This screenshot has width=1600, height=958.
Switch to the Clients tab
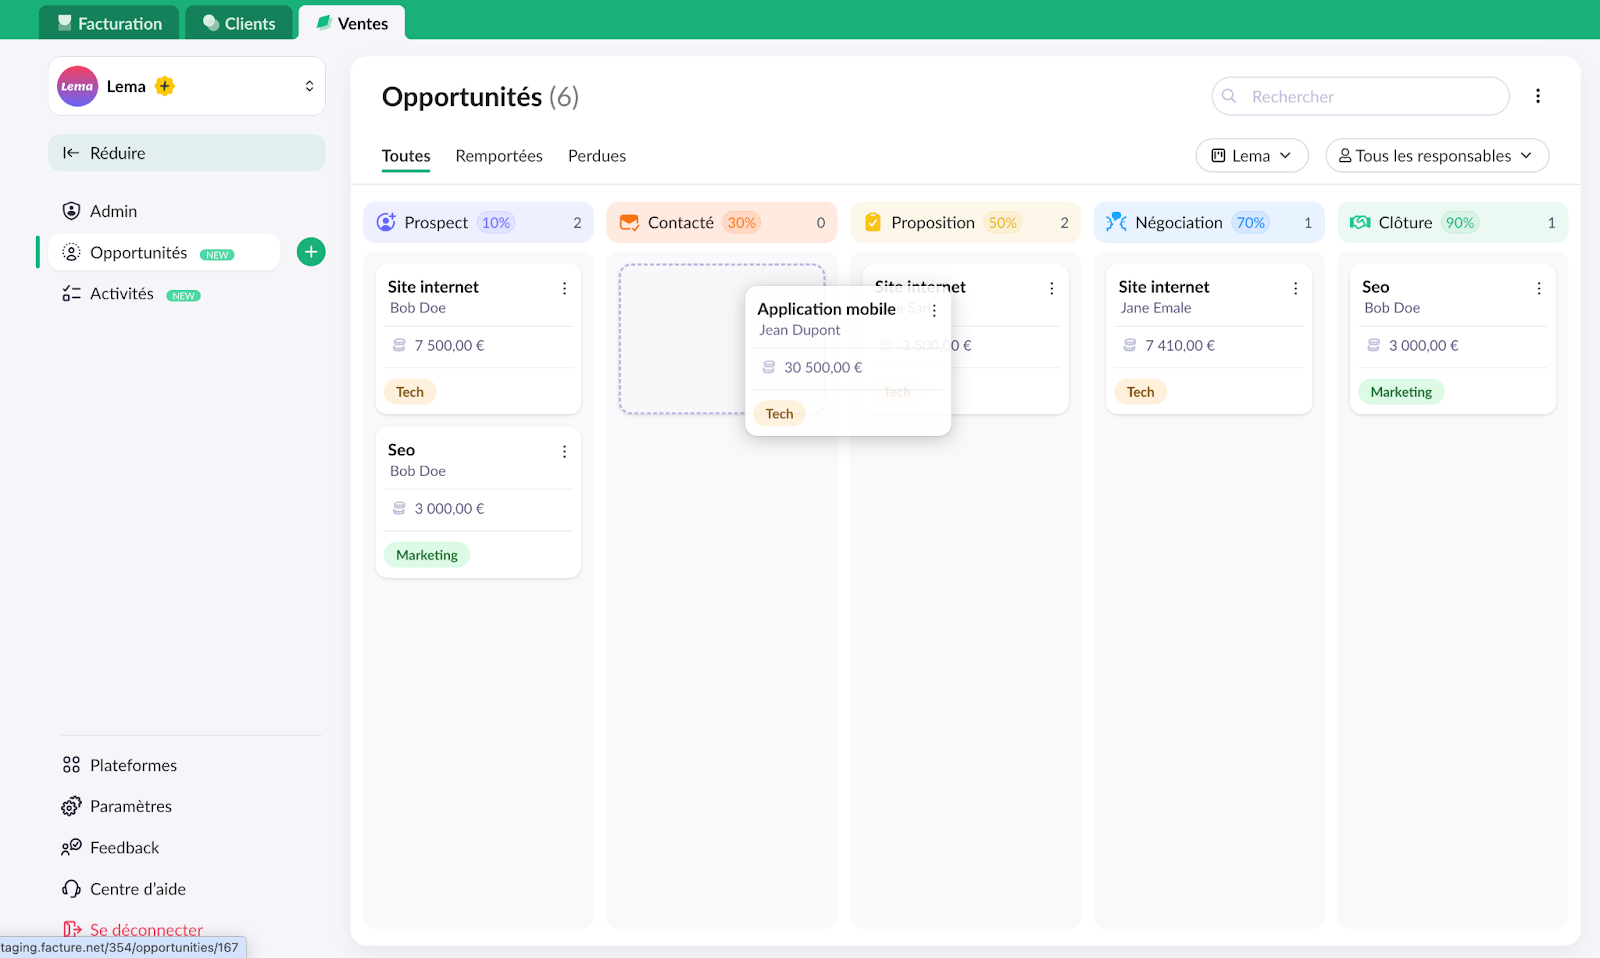tap(239, 23)
